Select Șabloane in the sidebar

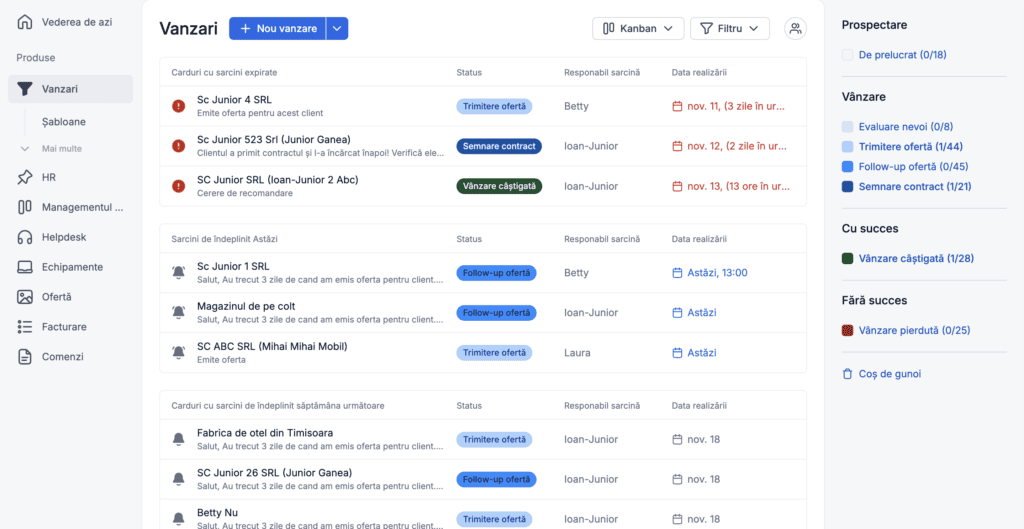[64, 122]
